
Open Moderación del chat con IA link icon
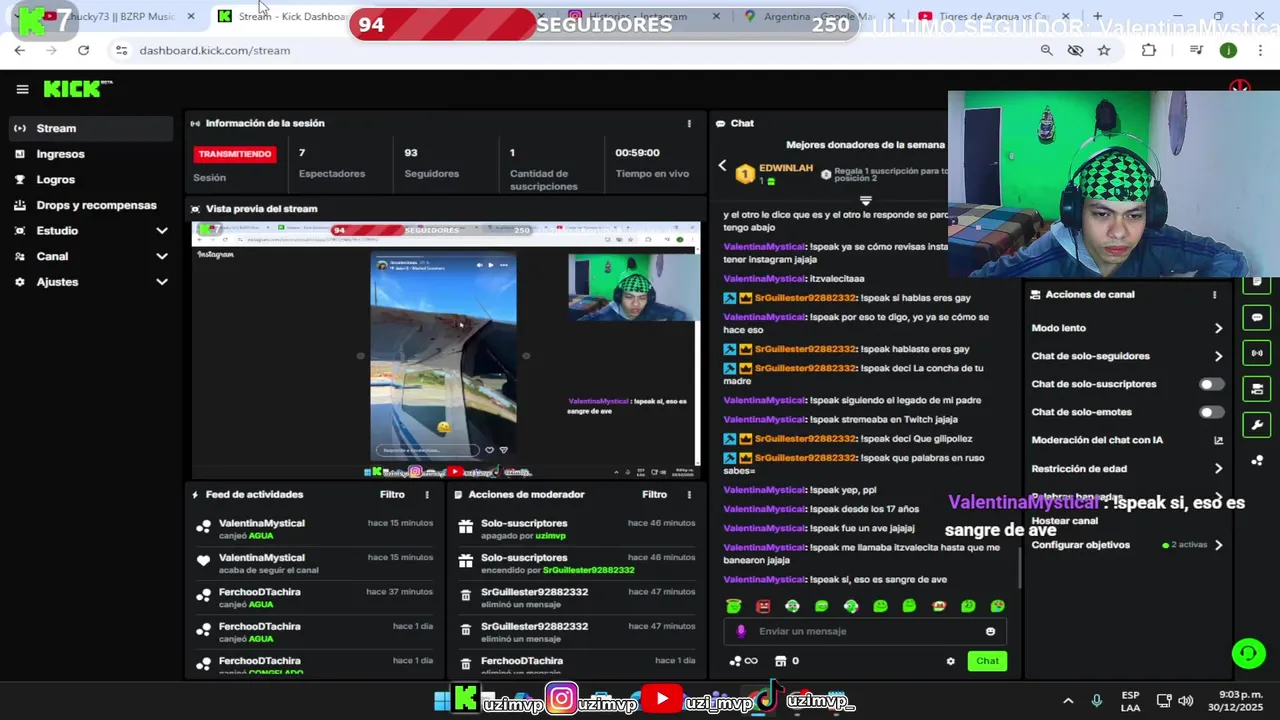[x=1218, y=440]
